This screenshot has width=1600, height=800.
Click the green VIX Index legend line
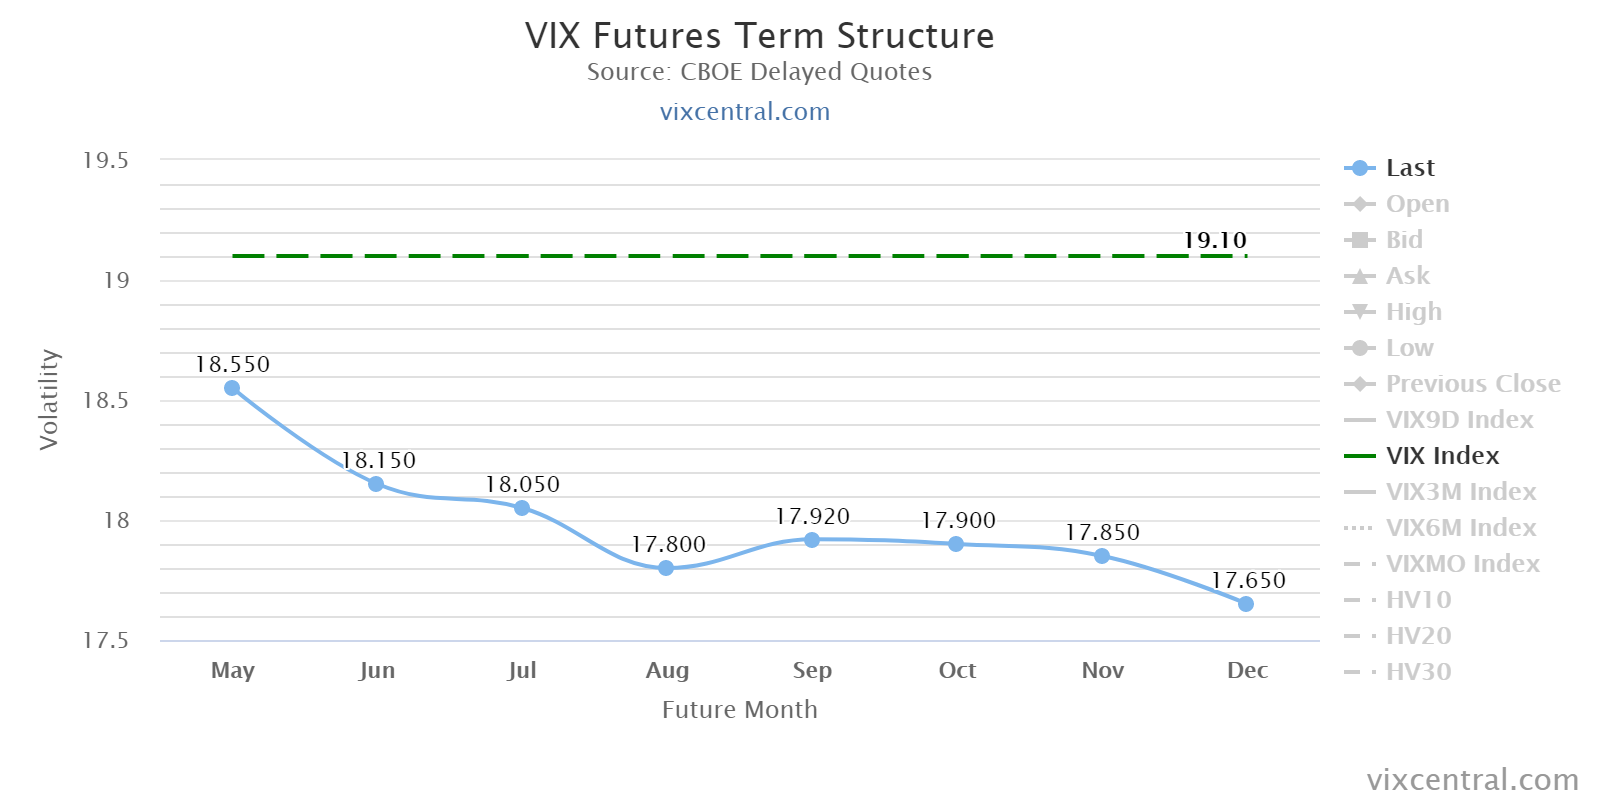click(1360, 456)
